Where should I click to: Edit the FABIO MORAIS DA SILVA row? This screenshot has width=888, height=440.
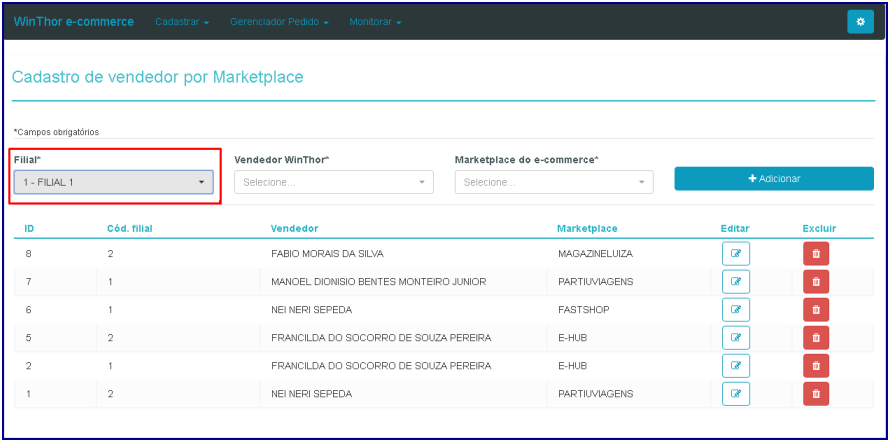(736, 254)
